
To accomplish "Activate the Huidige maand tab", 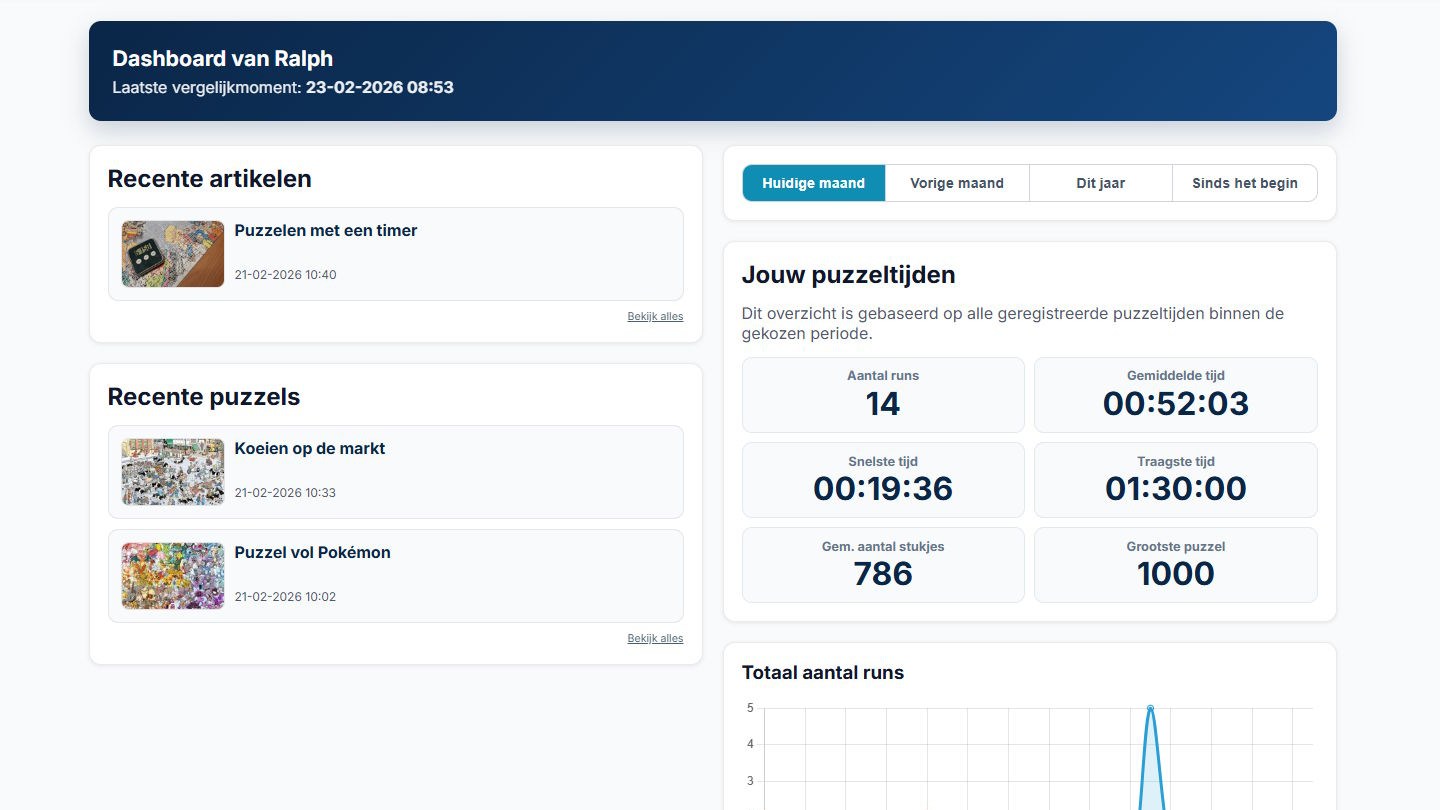I will tap(813, 183).
